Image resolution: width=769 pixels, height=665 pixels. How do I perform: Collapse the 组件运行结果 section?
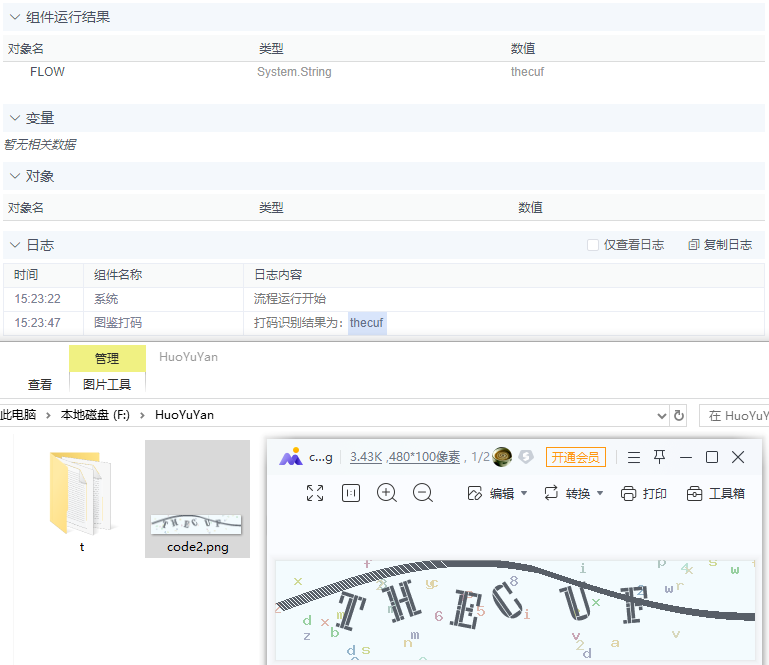pos(15,17)
